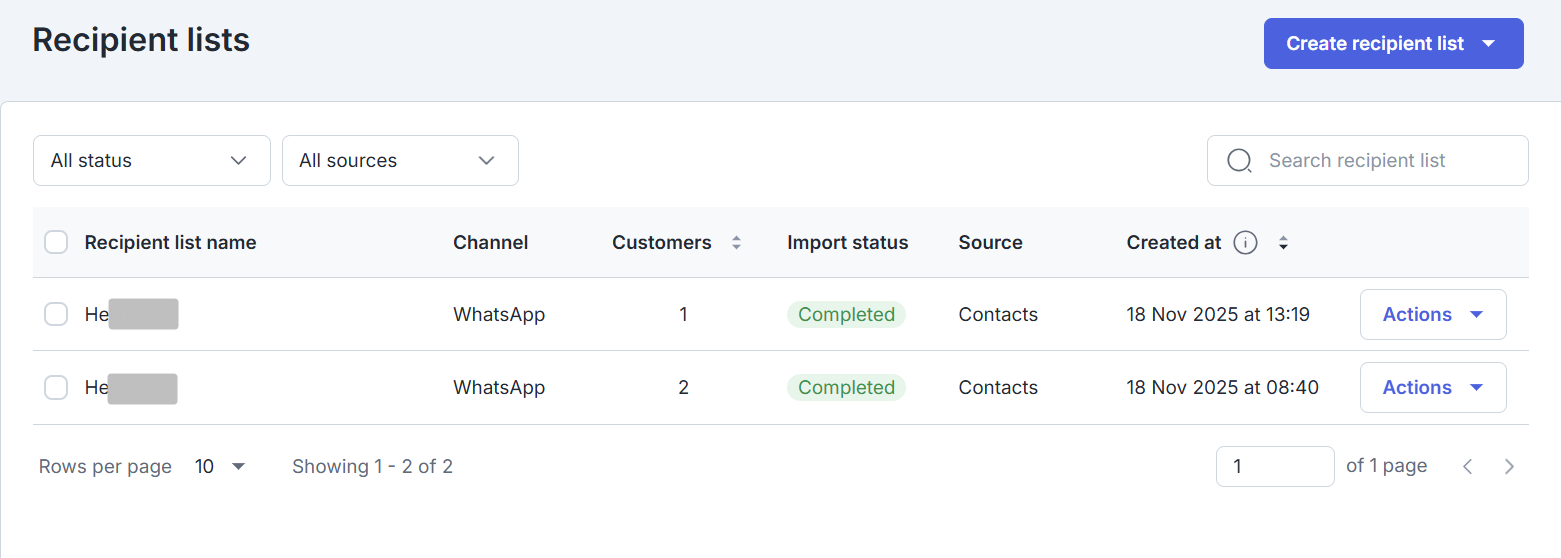Click the Rows per page label
Viewport: 1561px width, 558px height.
pos(105,466)
